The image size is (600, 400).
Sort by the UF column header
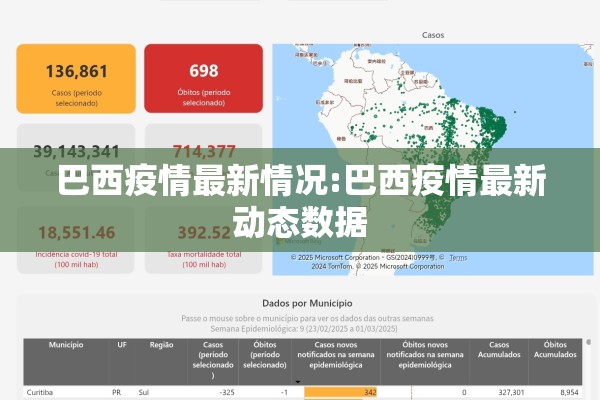(x=122, y=345)
